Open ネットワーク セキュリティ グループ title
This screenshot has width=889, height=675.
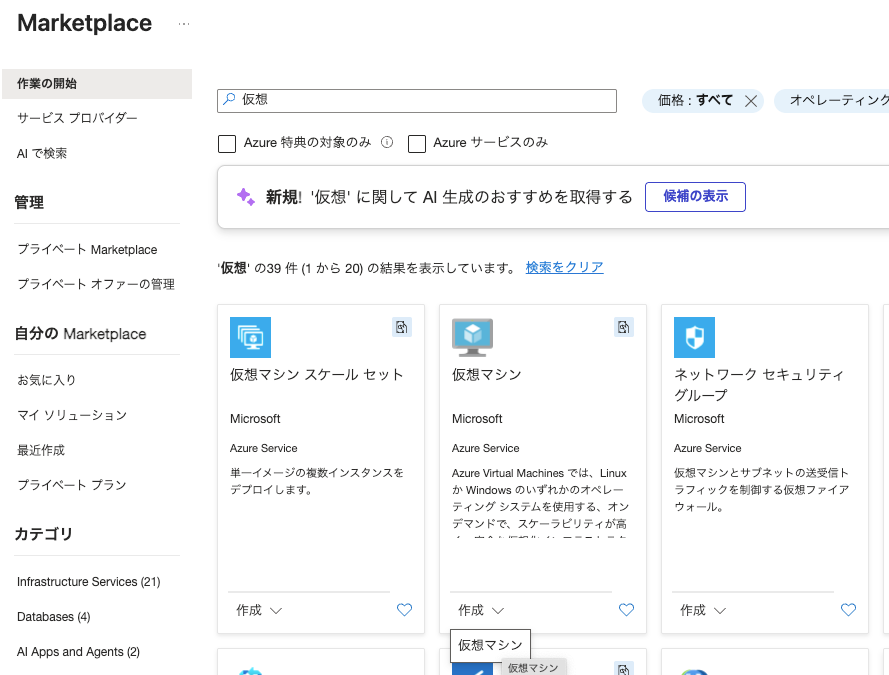pos(759,385)
